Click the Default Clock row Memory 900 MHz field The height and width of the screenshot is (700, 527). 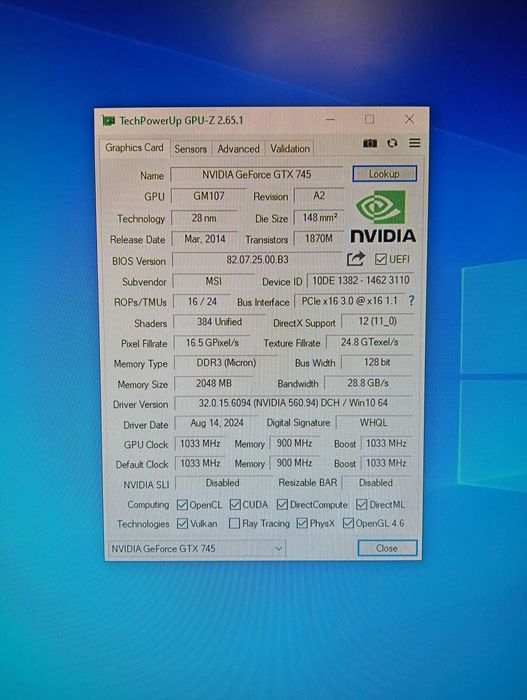(294, 463)
